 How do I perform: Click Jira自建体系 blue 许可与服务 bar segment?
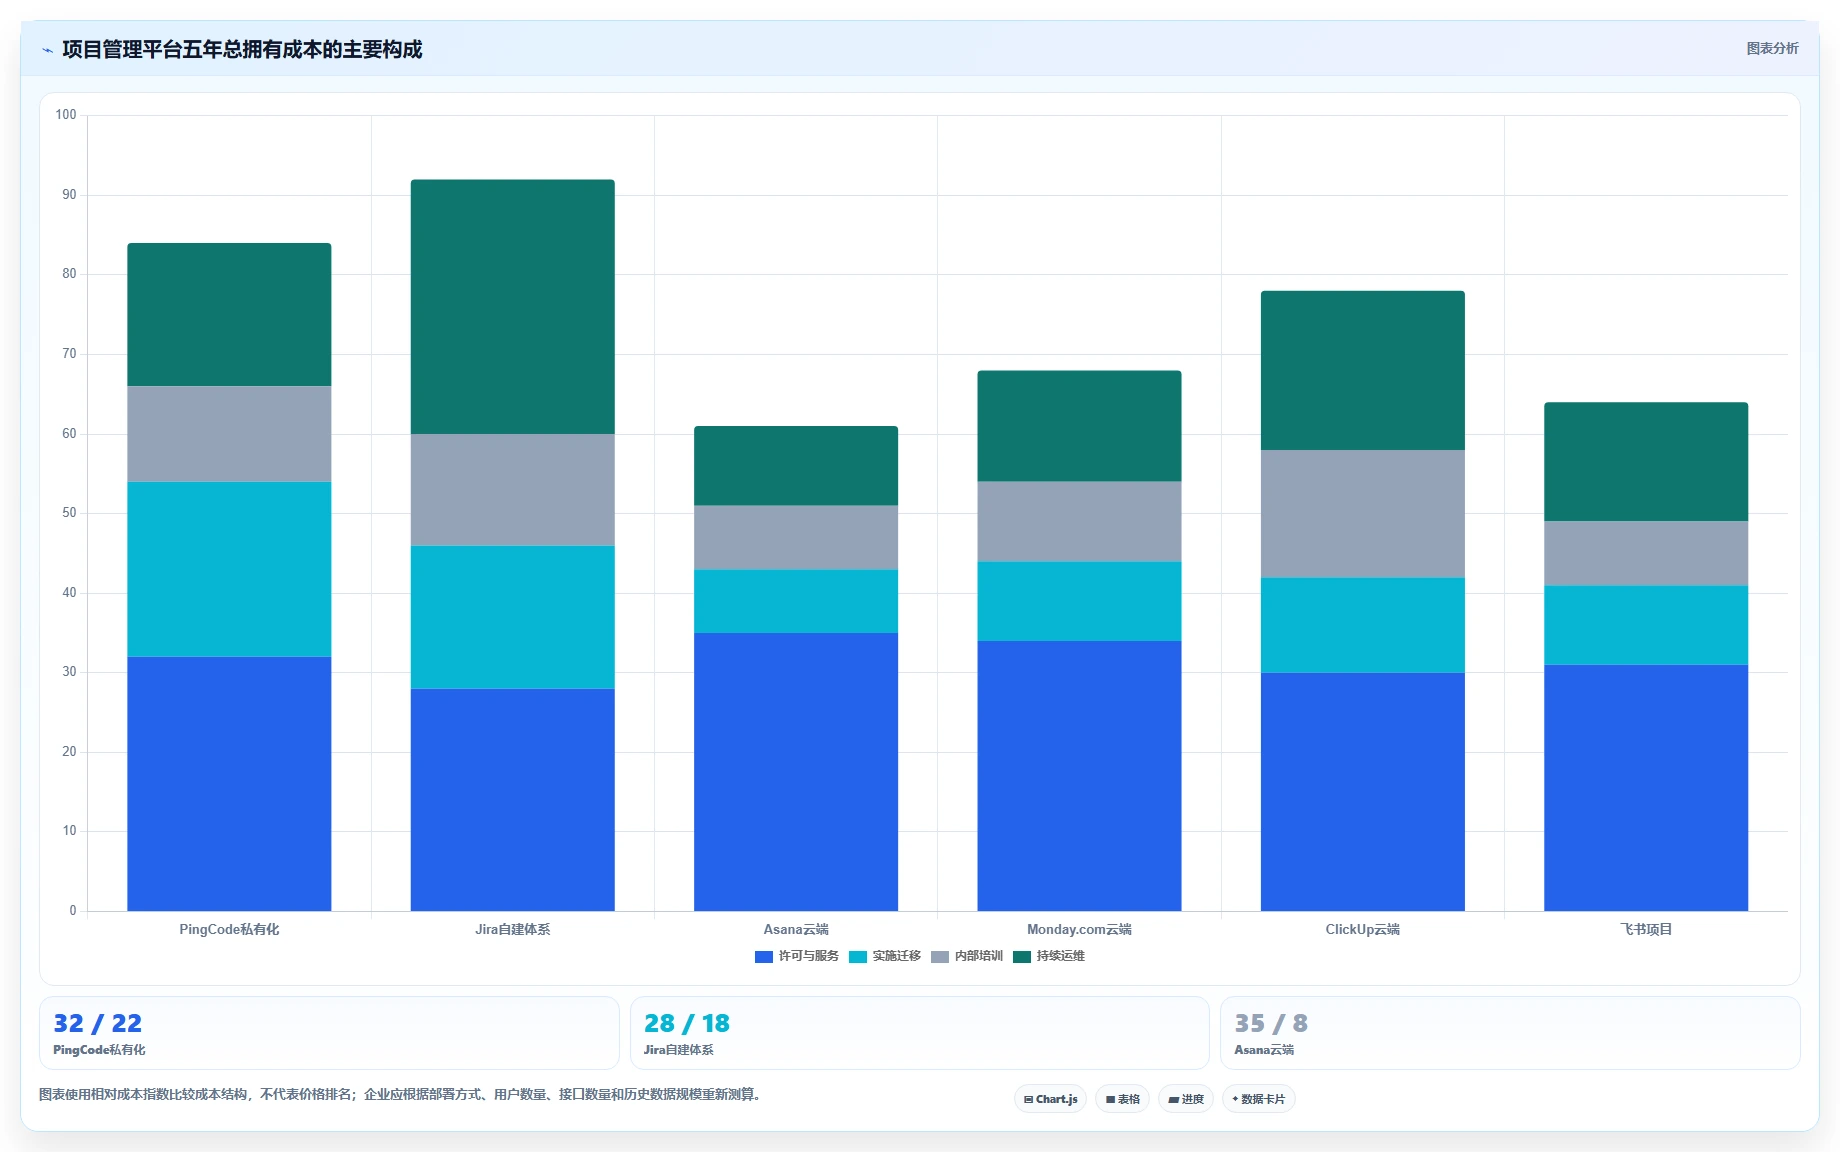[512, 800]
